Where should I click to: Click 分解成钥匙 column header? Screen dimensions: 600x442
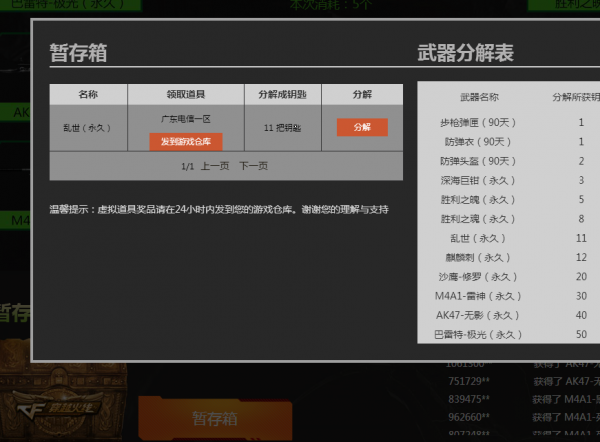pos(282,94)
